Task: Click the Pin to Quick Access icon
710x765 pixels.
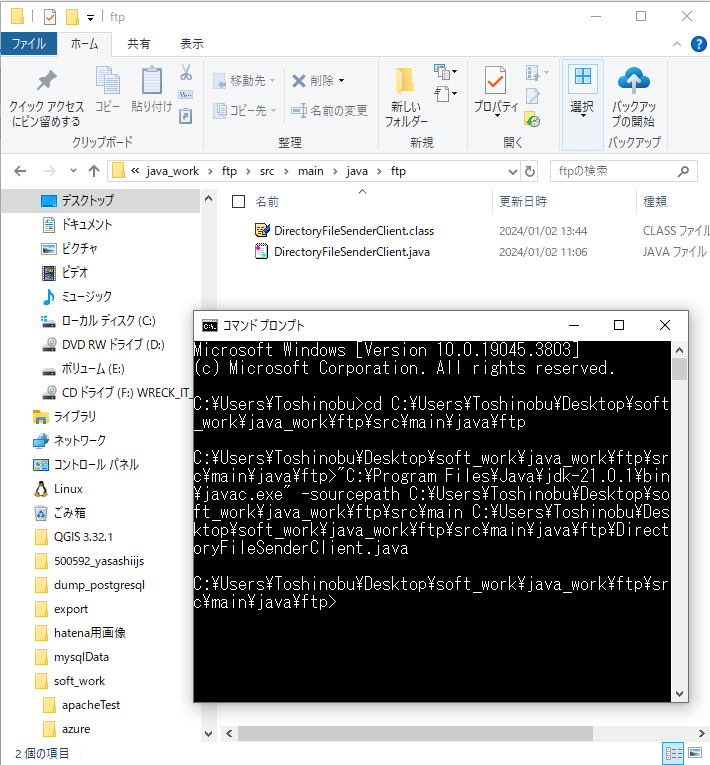Action: 47,81
